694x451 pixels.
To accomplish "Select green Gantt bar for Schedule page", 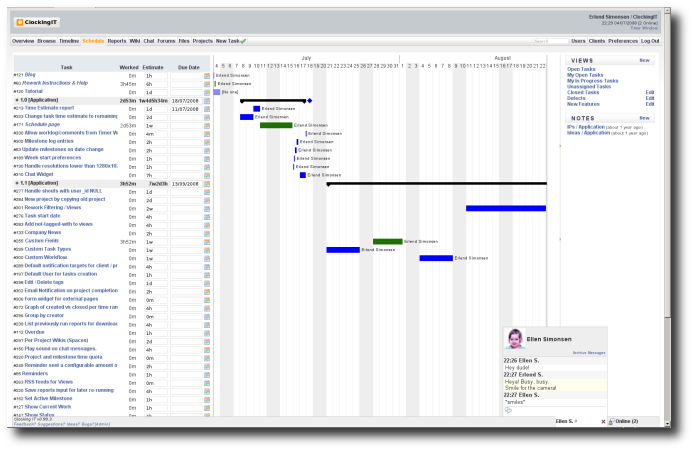I will (x=276, y=125).
